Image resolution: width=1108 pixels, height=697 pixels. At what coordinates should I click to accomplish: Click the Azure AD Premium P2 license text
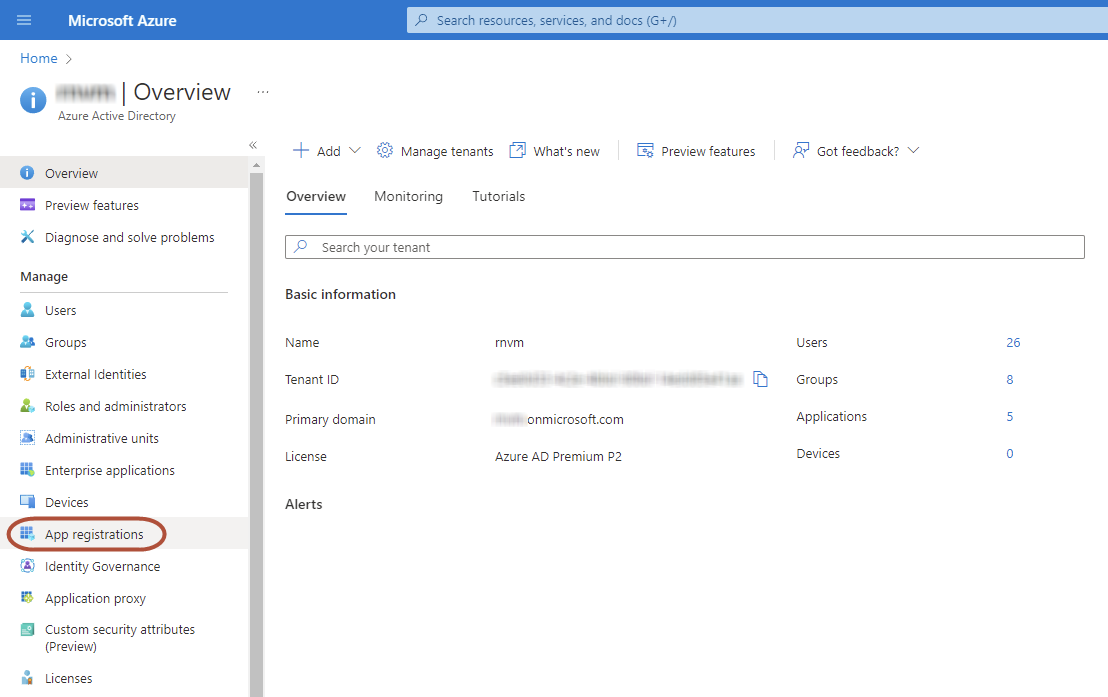pos(558,457)
